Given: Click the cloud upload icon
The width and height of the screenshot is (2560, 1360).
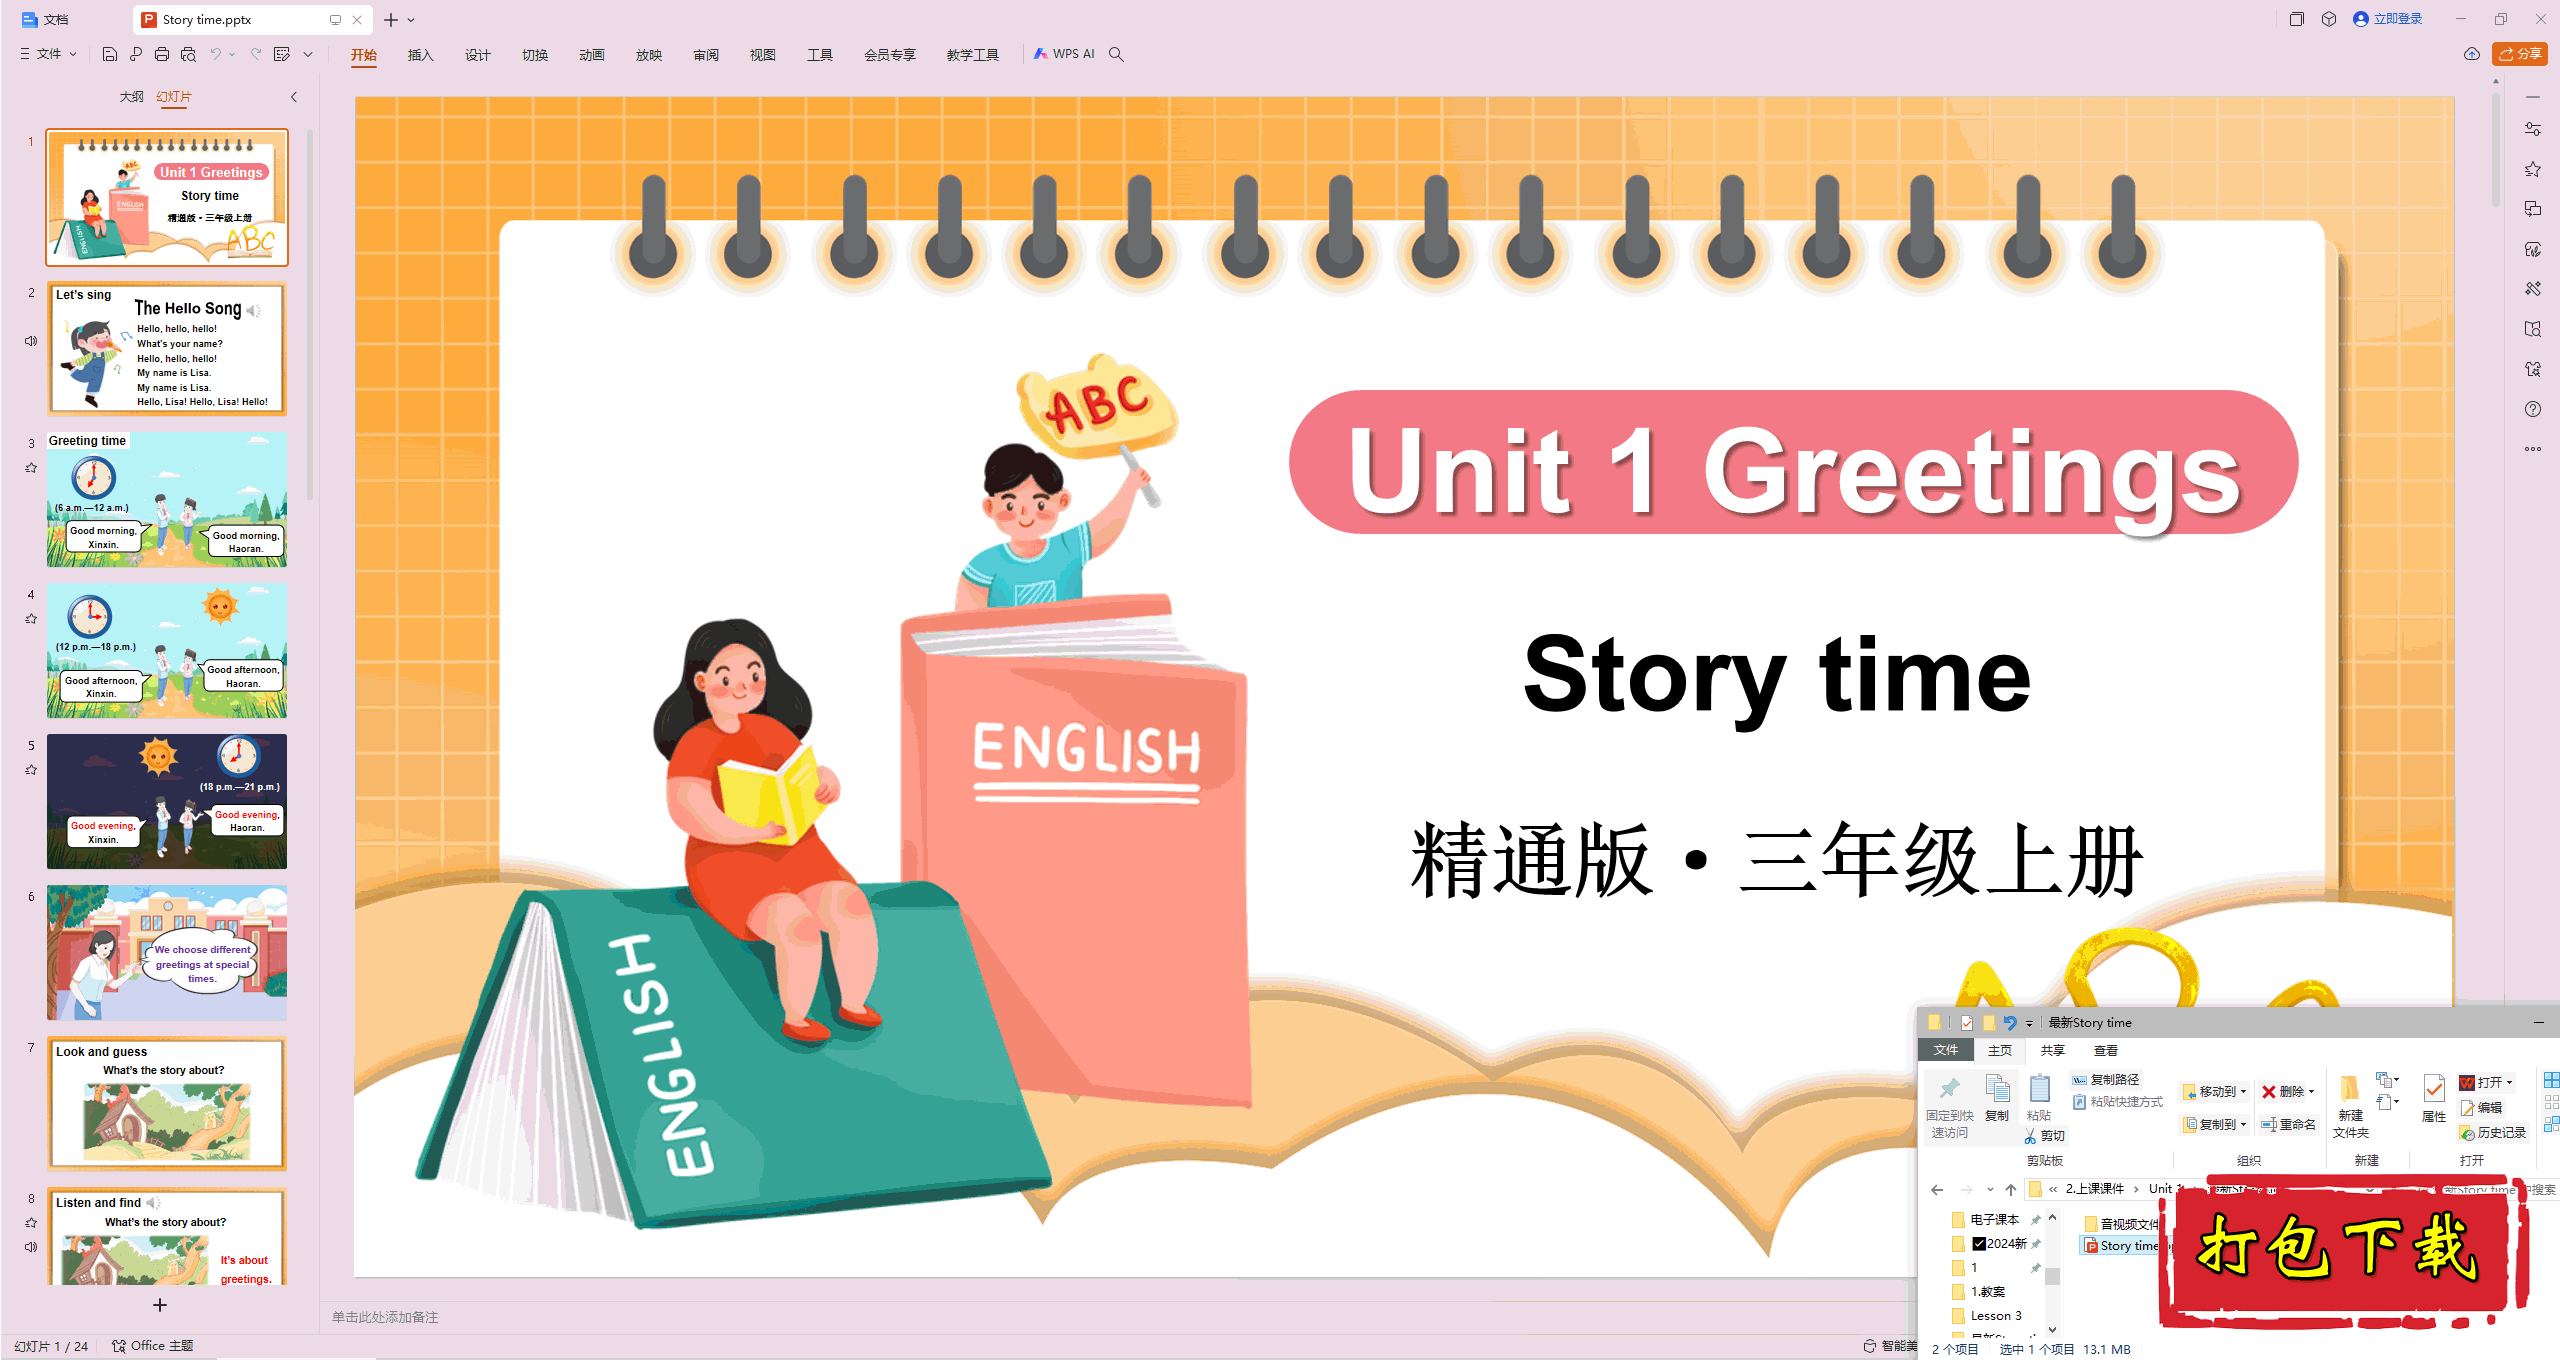Looking at the screenshot, I should (2472, 54).
